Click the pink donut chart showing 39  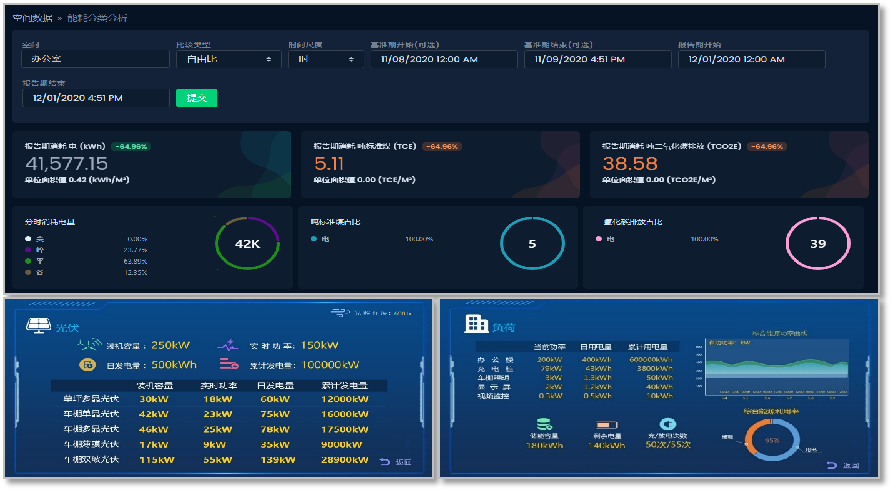click(x=818, y=244)
